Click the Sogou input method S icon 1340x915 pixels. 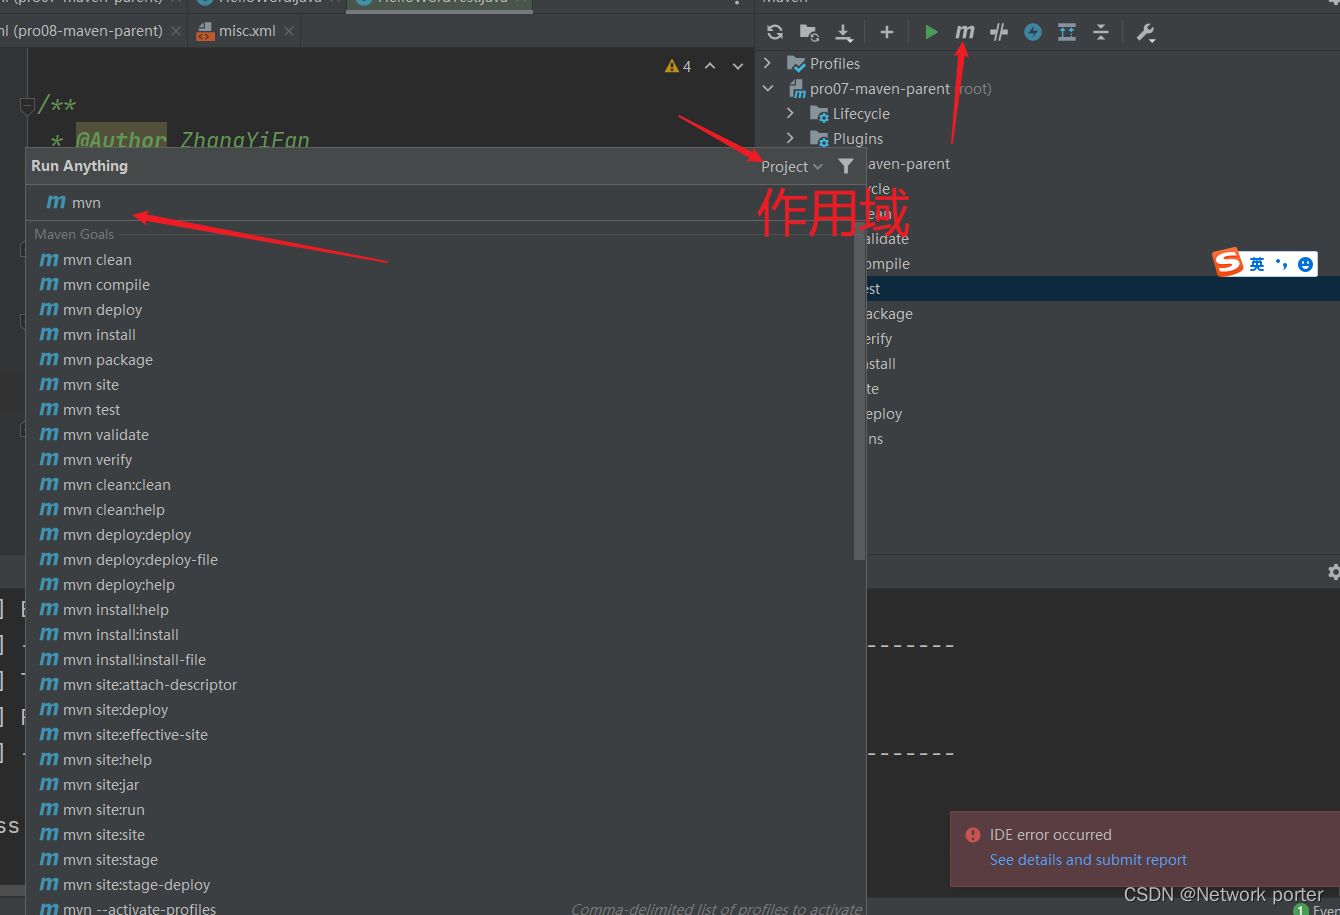pos(1228,263)
